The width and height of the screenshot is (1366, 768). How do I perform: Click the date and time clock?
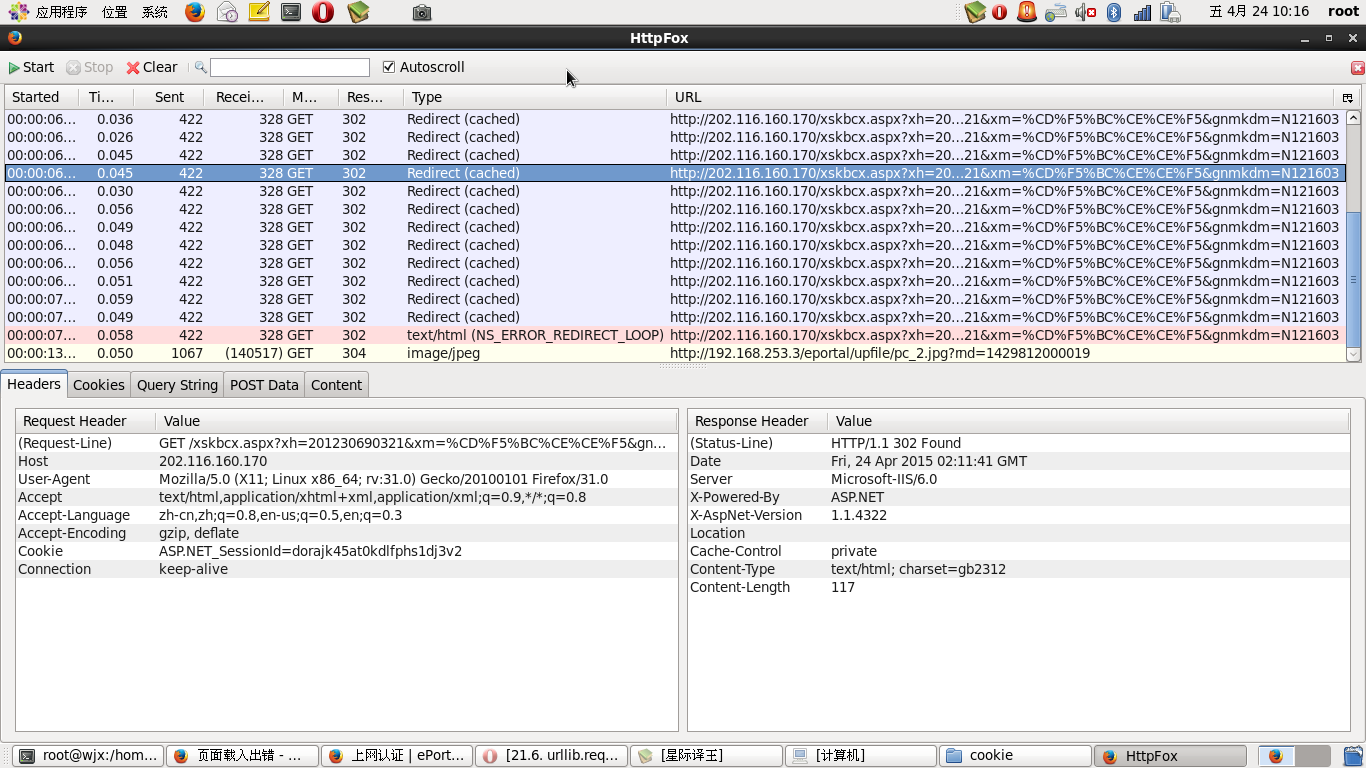click(x=1258, y=12)
